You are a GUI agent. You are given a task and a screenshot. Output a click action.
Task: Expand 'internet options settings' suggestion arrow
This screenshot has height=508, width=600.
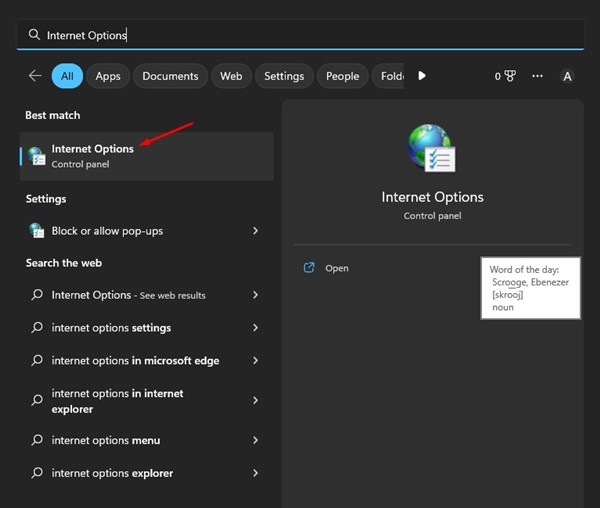(256, 328)
